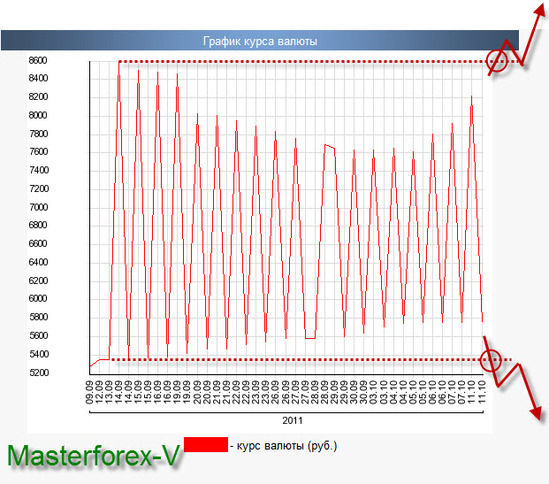Screen dimensions: 549x484
Task: Click the flat peak near 28.09
Action: [329, 146]
